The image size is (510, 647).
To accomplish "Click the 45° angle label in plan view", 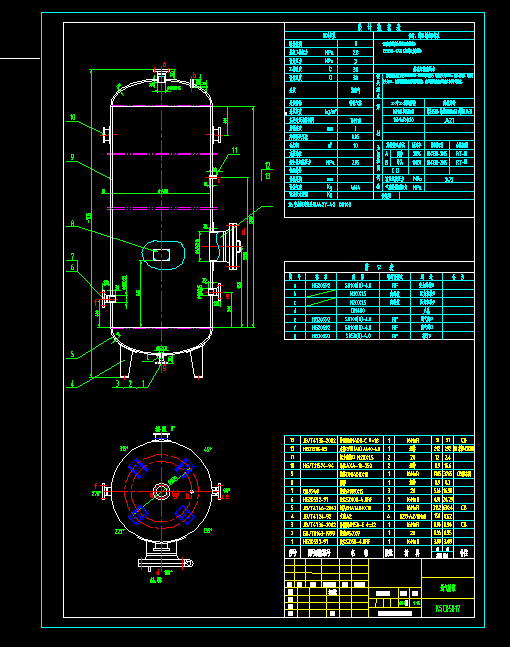I will coord(208,449).
